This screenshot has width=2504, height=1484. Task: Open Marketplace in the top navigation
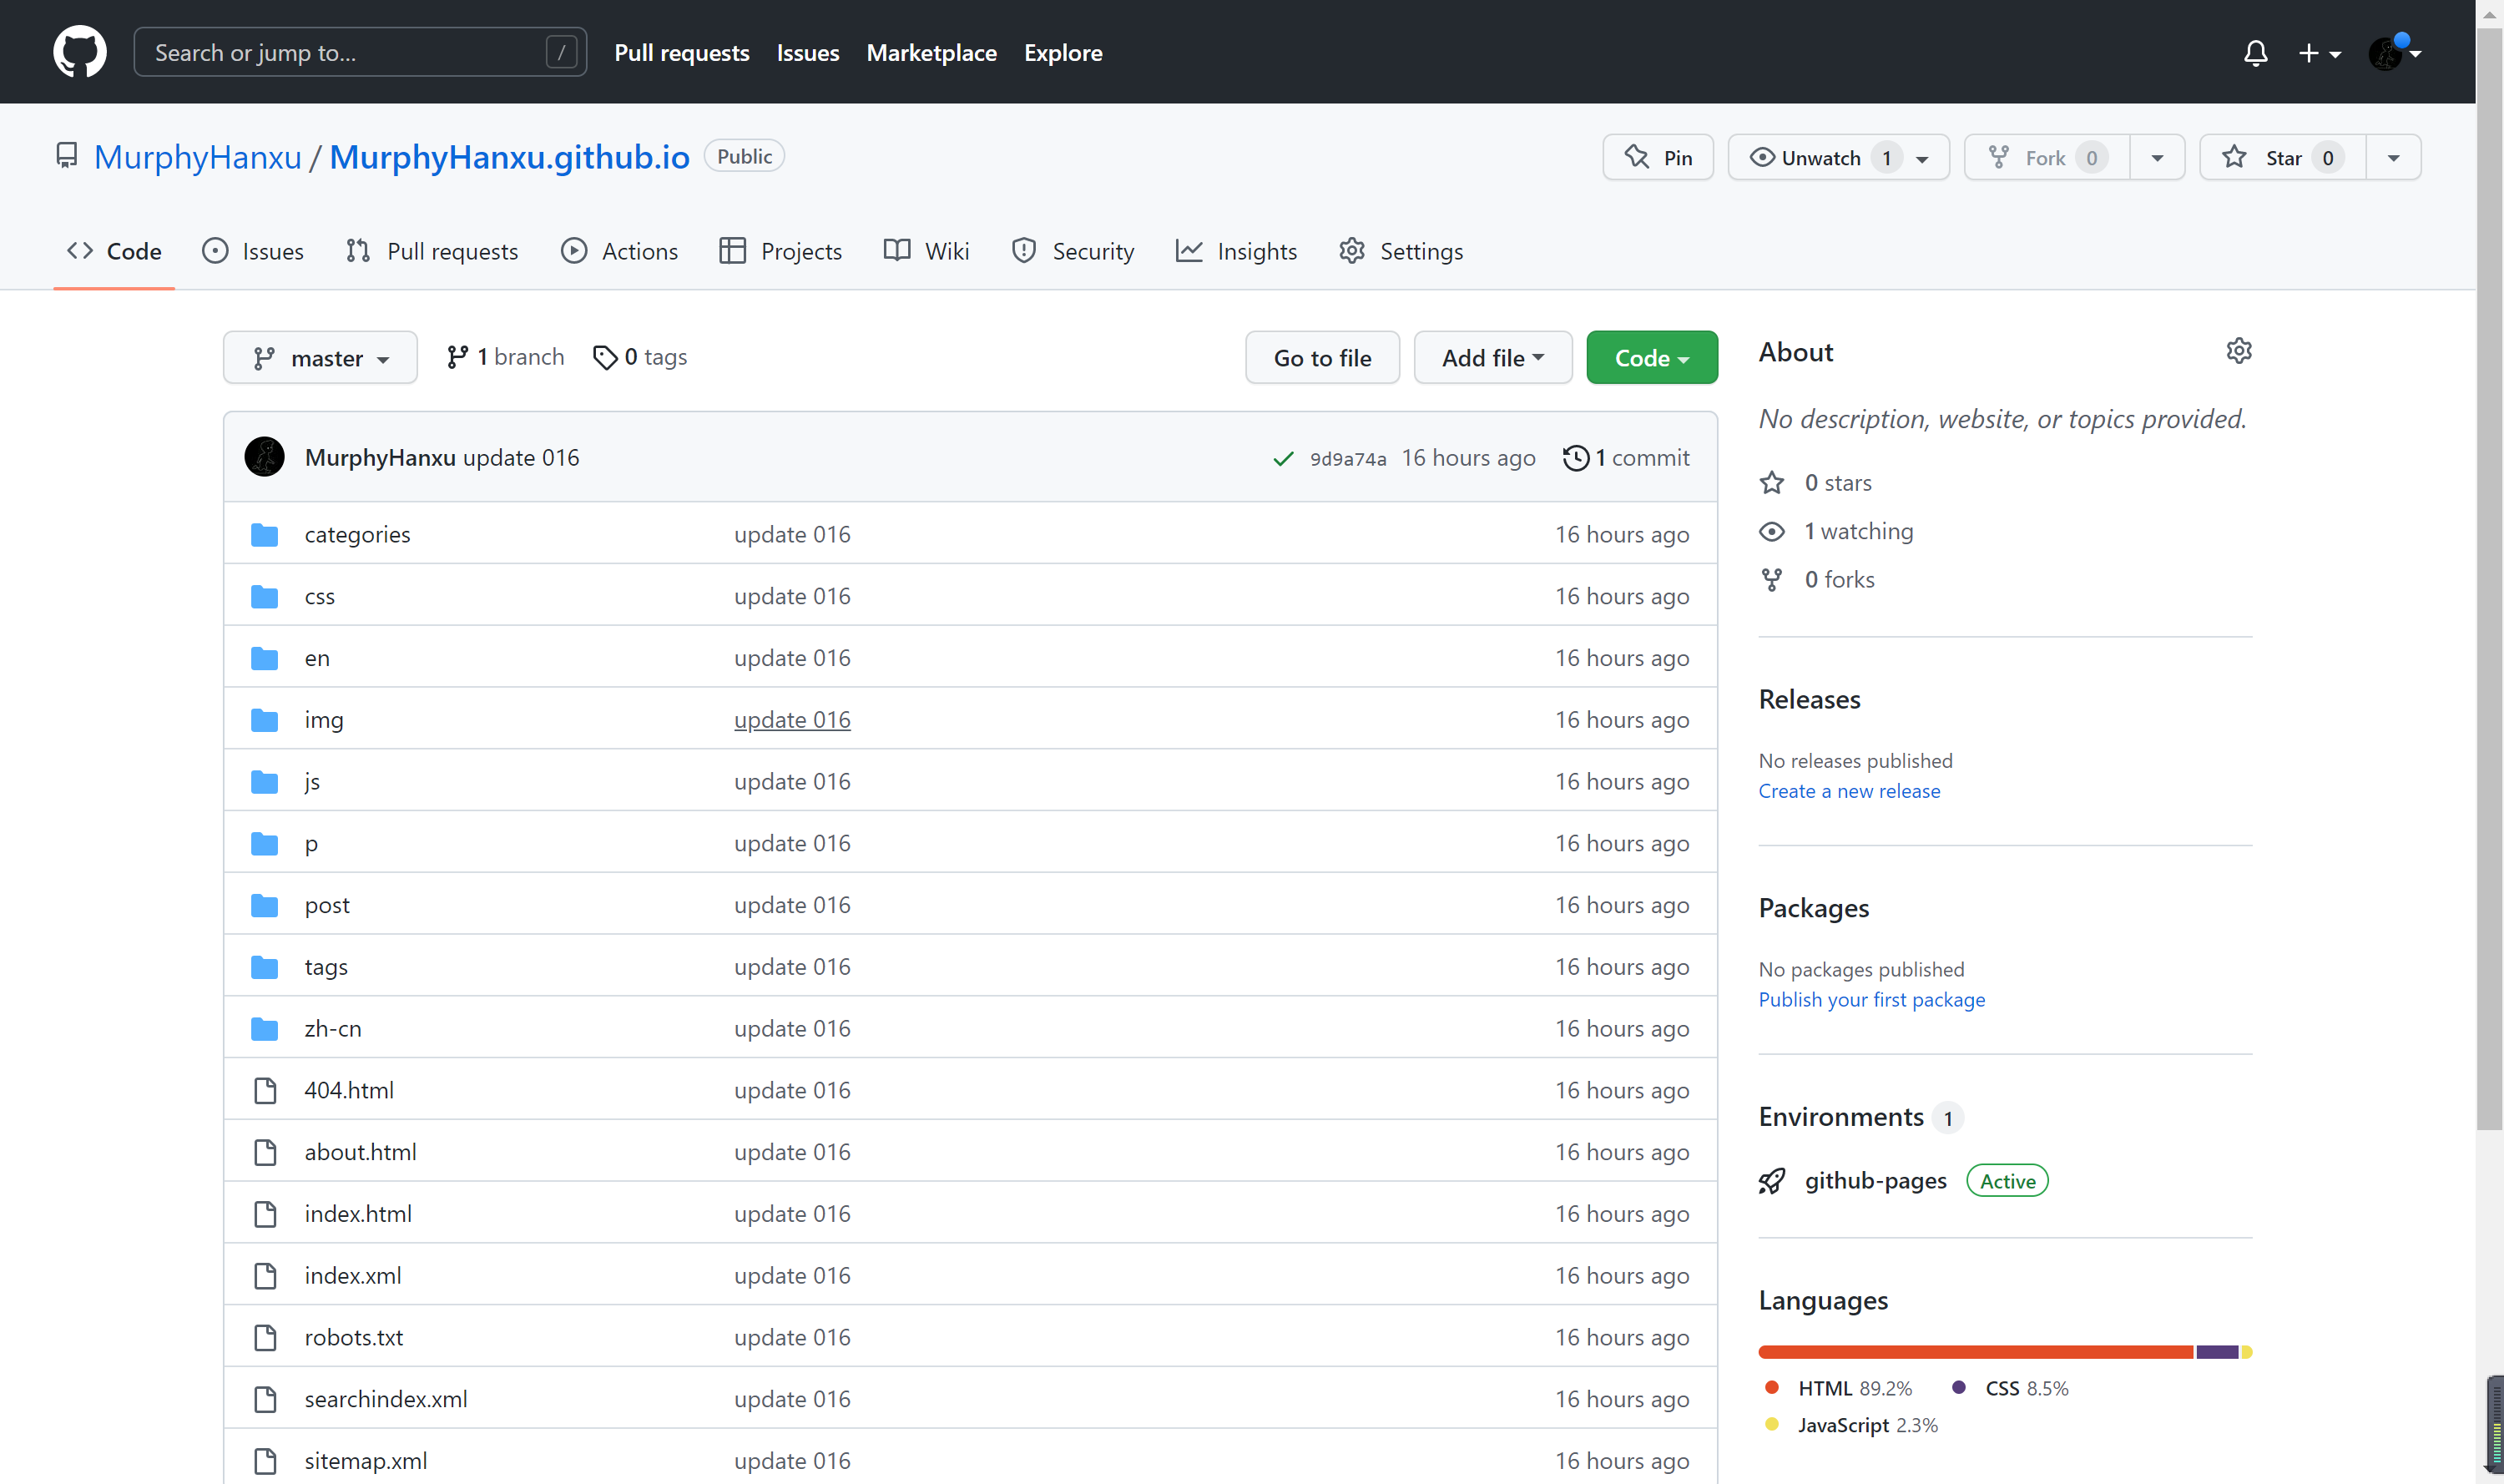point(931,53)
